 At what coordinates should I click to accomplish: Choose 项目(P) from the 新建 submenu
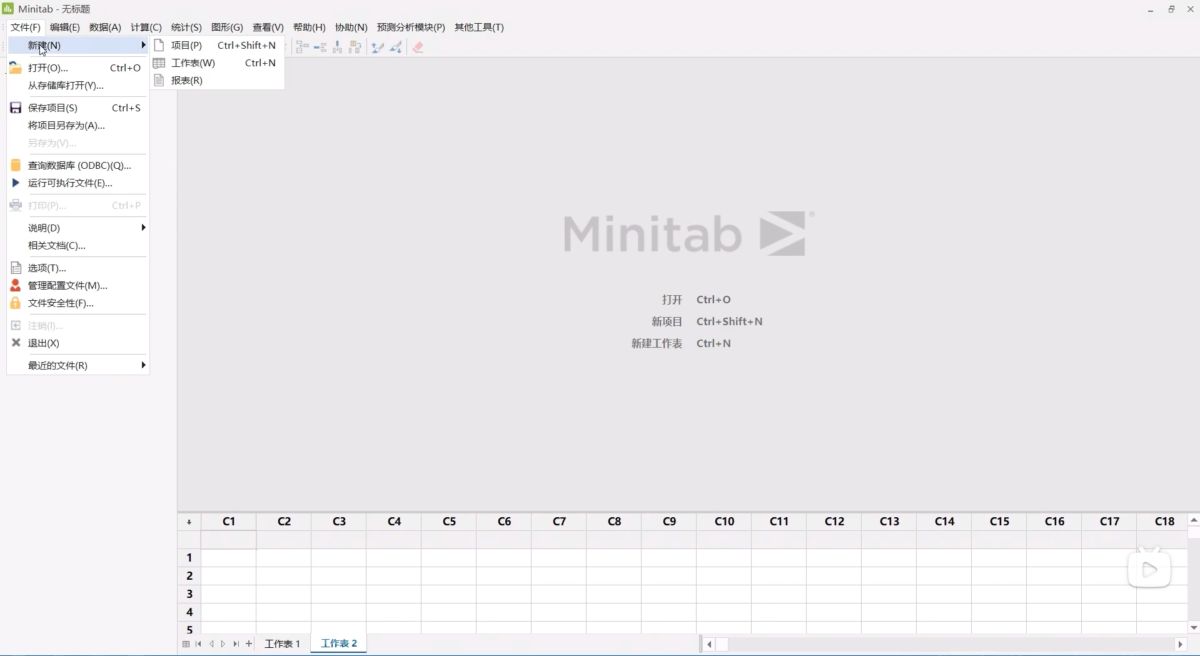[x=217, y=45]
